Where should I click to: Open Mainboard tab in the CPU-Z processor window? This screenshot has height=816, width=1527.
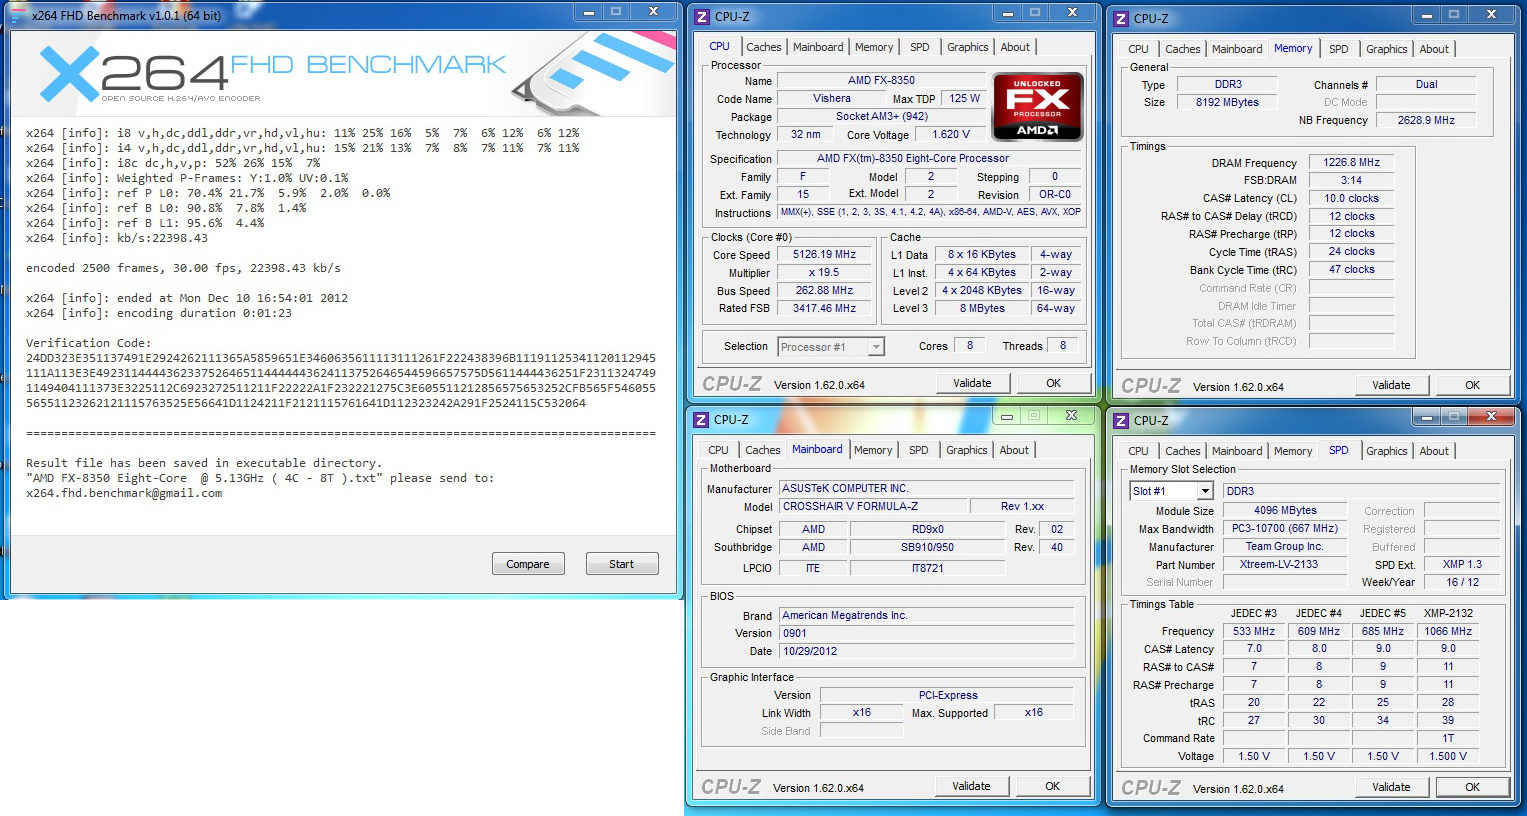click(818, 47)
